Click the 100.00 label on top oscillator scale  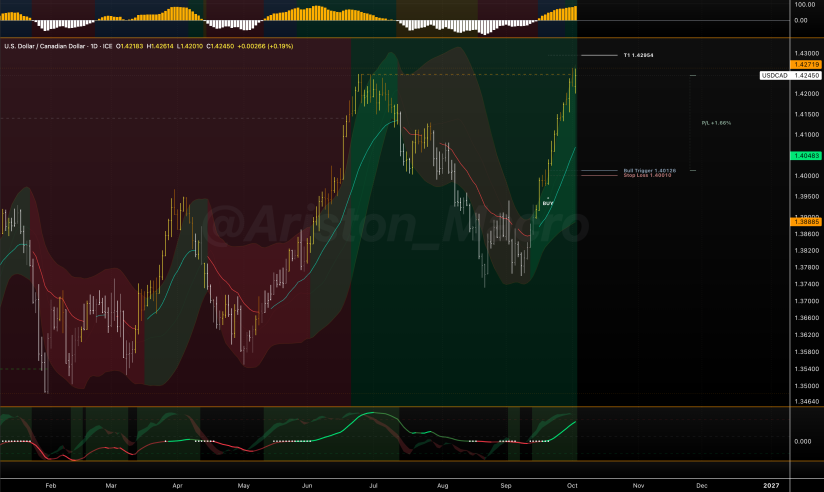[x=805, y=5]
